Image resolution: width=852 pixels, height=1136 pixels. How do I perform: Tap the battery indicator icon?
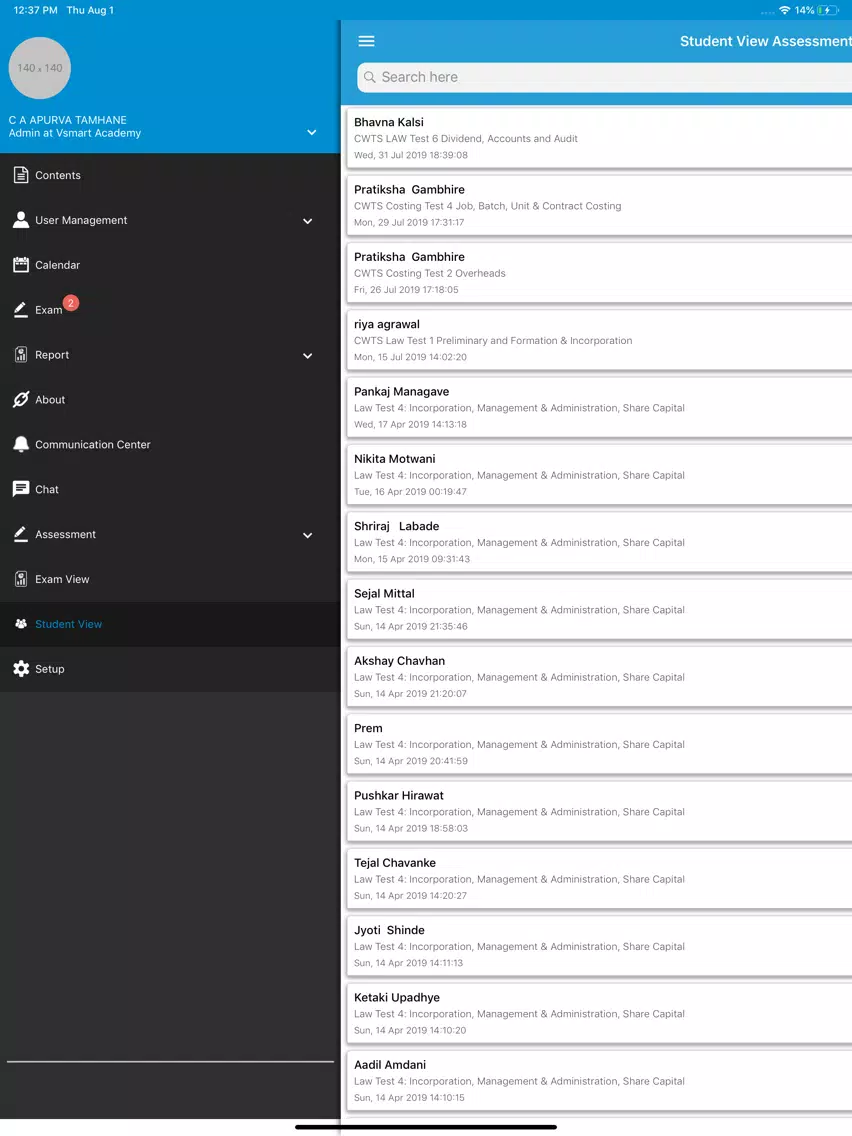[x=827, y=10]
